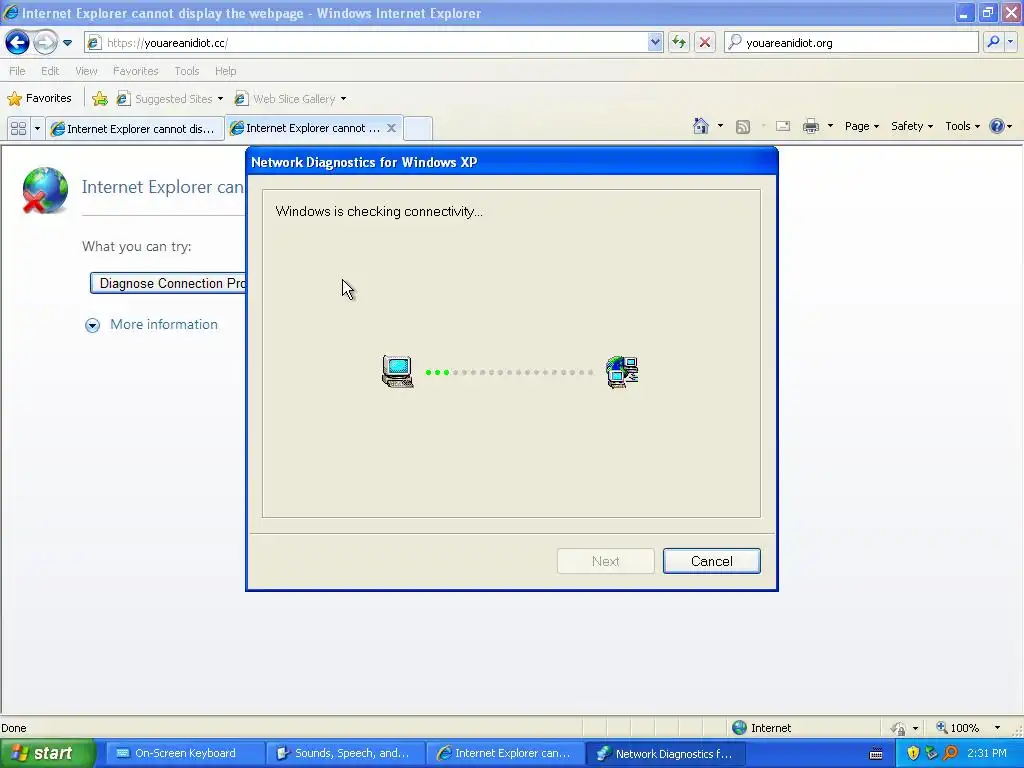Go back with the Back arrow button
The width and height of the screenshot is (1024, 768).
pos(17,43)
